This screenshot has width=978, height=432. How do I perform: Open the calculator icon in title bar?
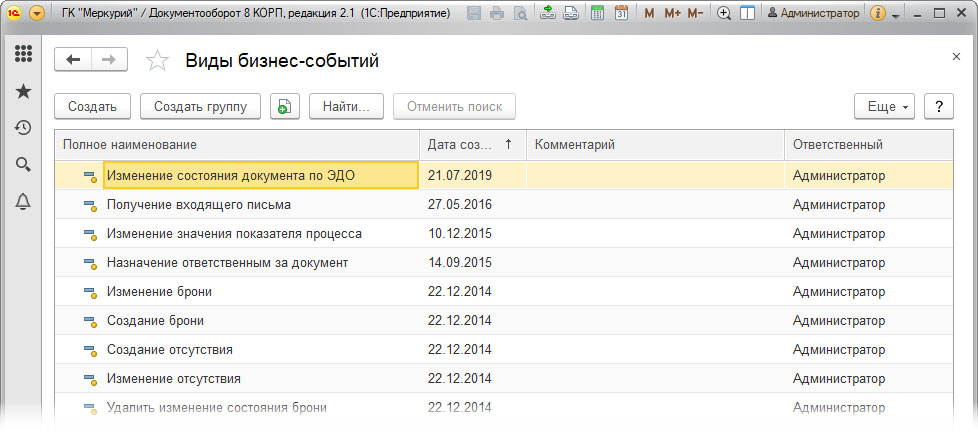click(597, 14)
